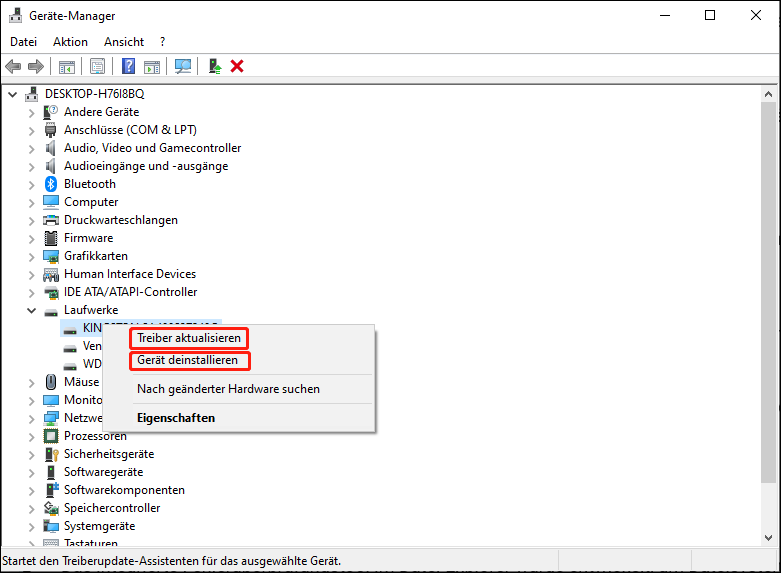Click the Andere Geräte unknown-device icon
The image size is (781, 573).
point(51,112)
